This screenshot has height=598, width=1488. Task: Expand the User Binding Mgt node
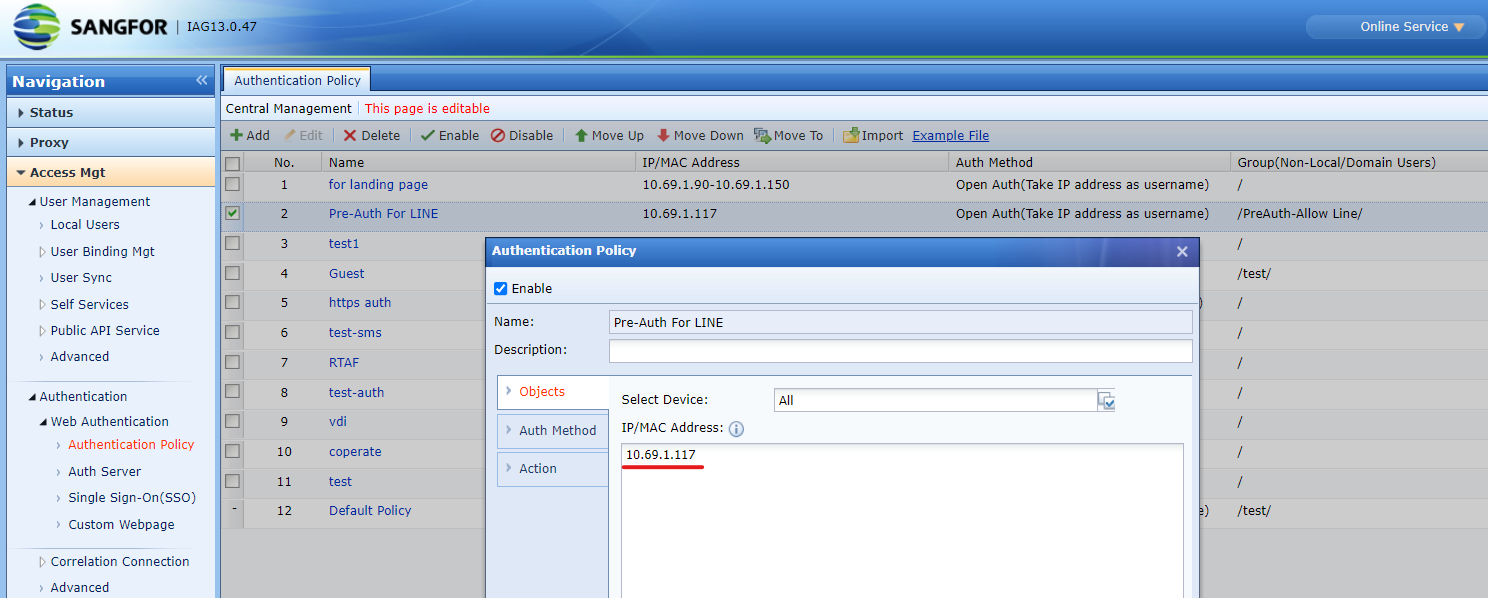coord(42,252)
